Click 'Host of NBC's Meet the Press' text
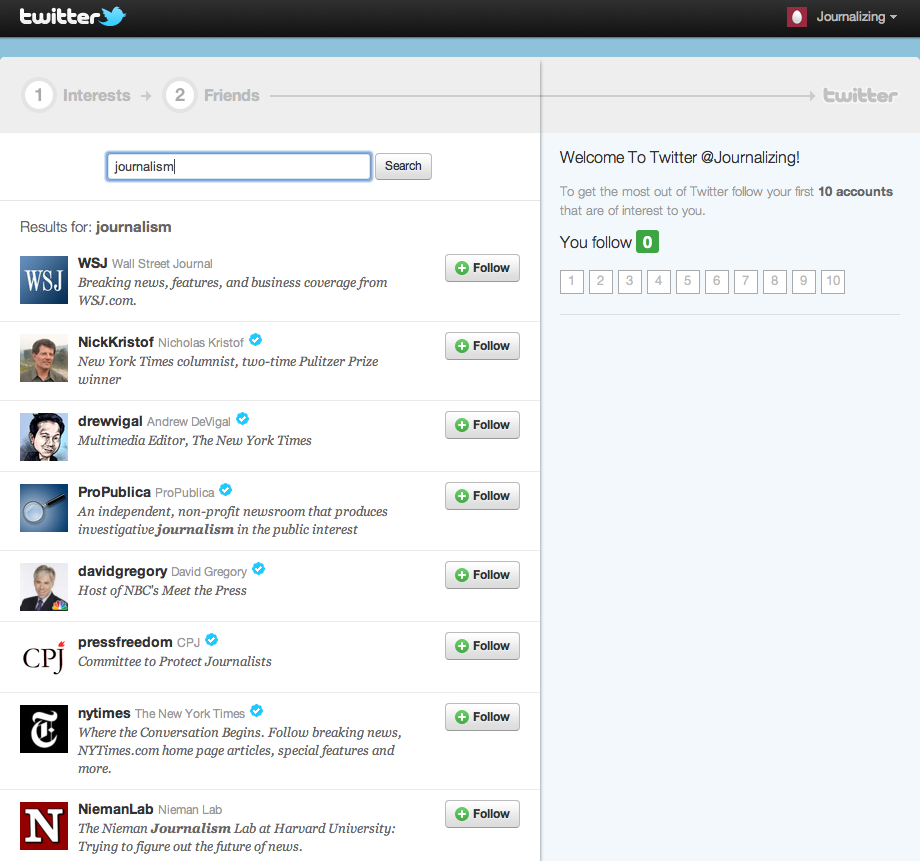 (x=163, y=591)
